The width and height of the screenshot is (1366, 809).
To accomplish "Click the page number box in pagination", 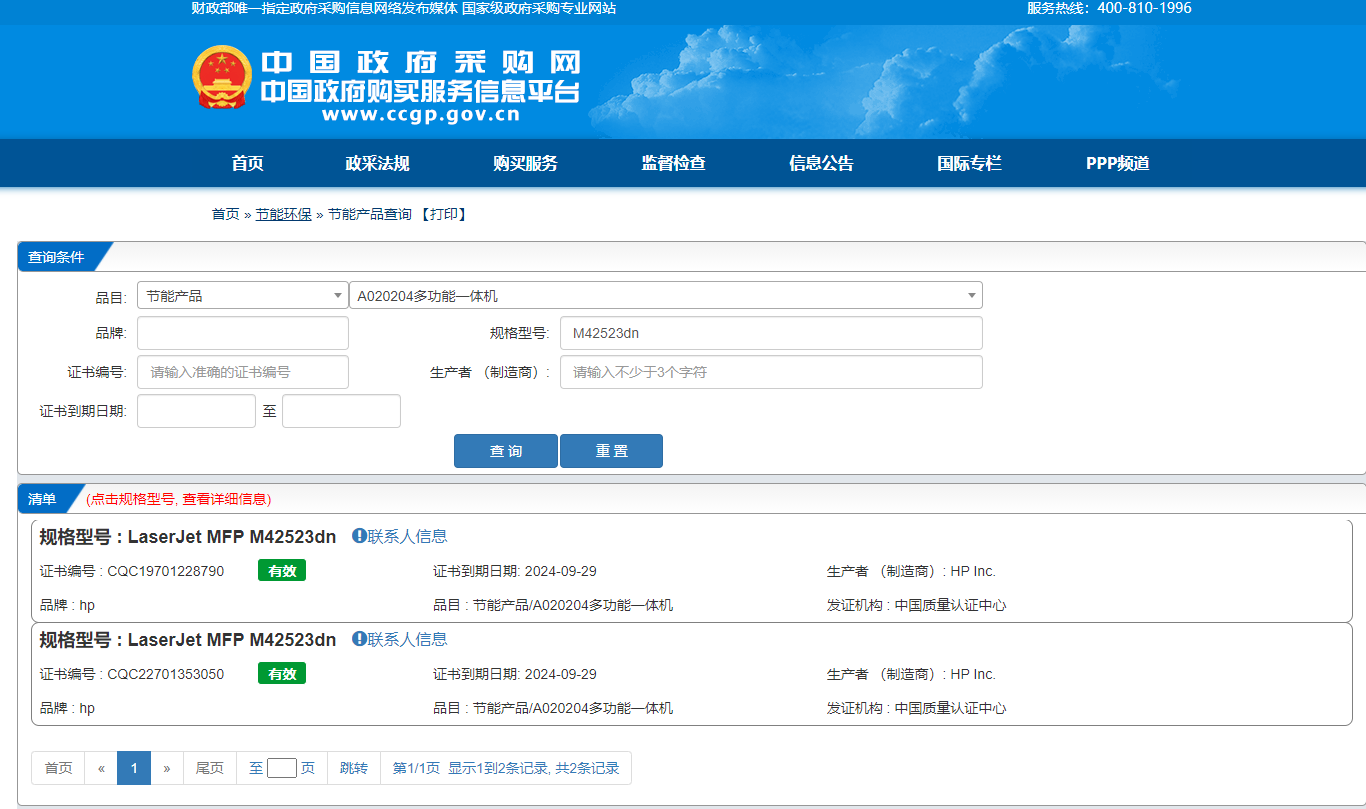I will tap(282, 768).
